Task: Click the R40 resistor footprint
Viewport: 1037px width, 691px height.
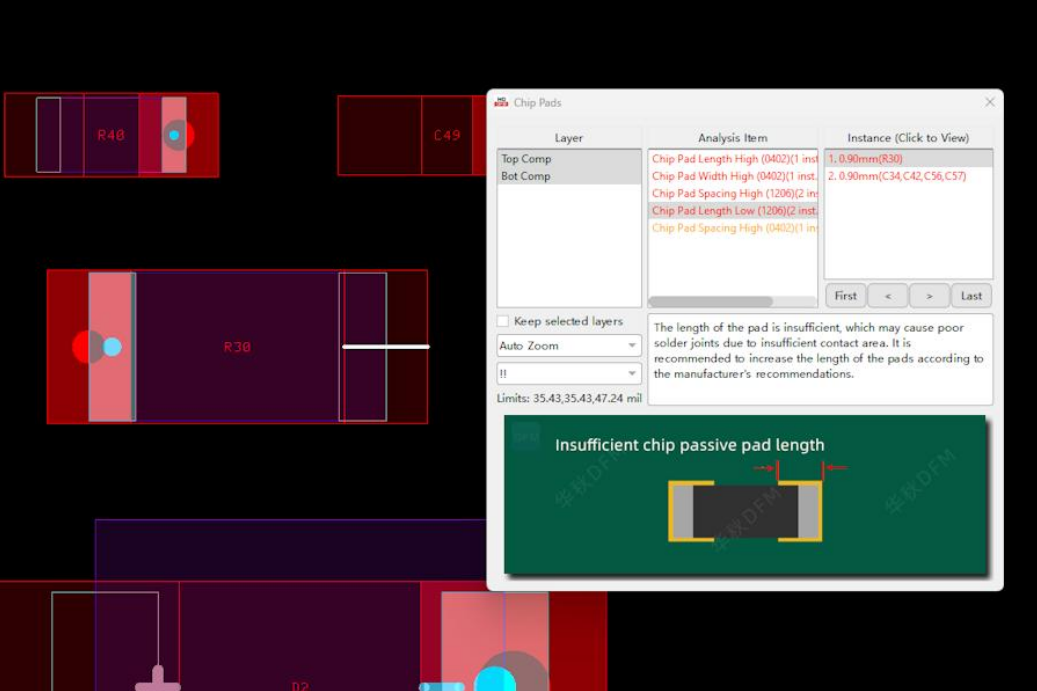Action: [110, 135]
